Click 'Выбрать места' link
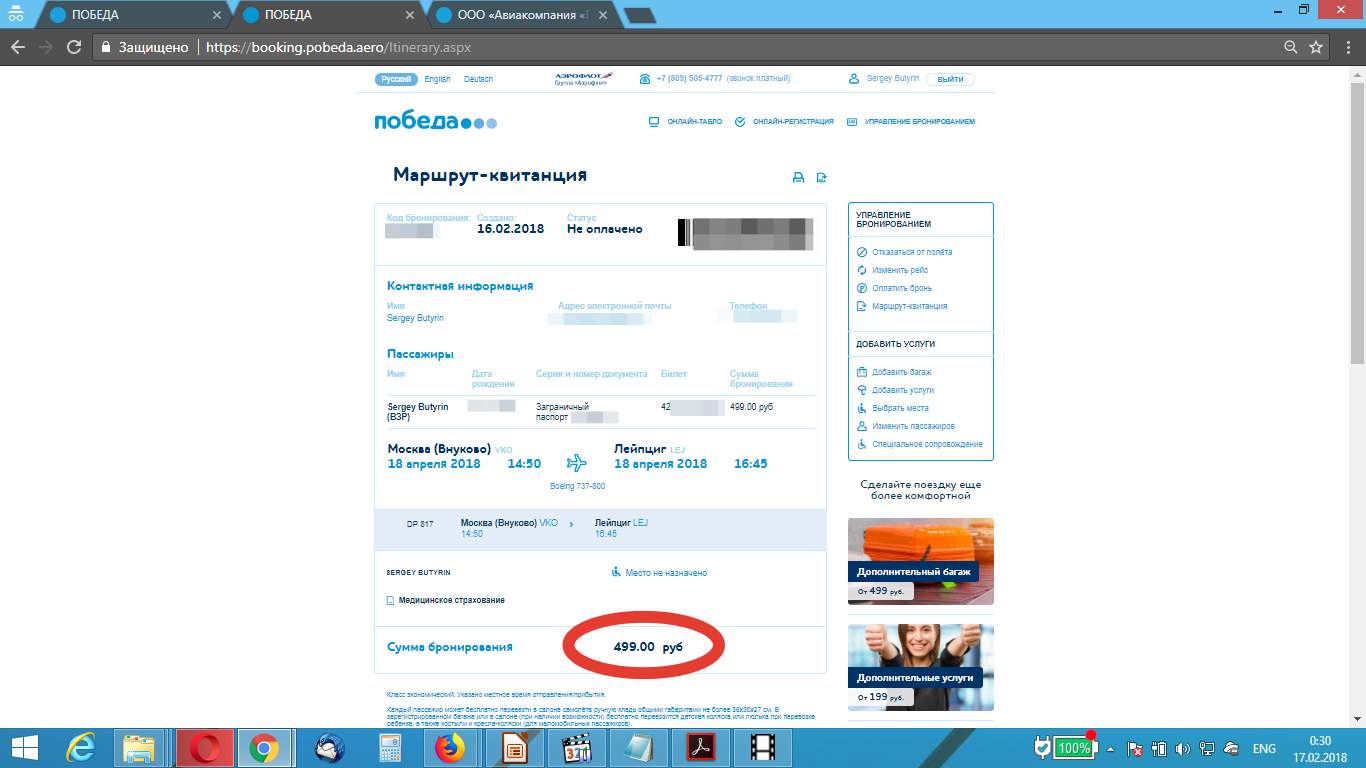The height and width of the screenshot is (768, 1366). [900, 408]
